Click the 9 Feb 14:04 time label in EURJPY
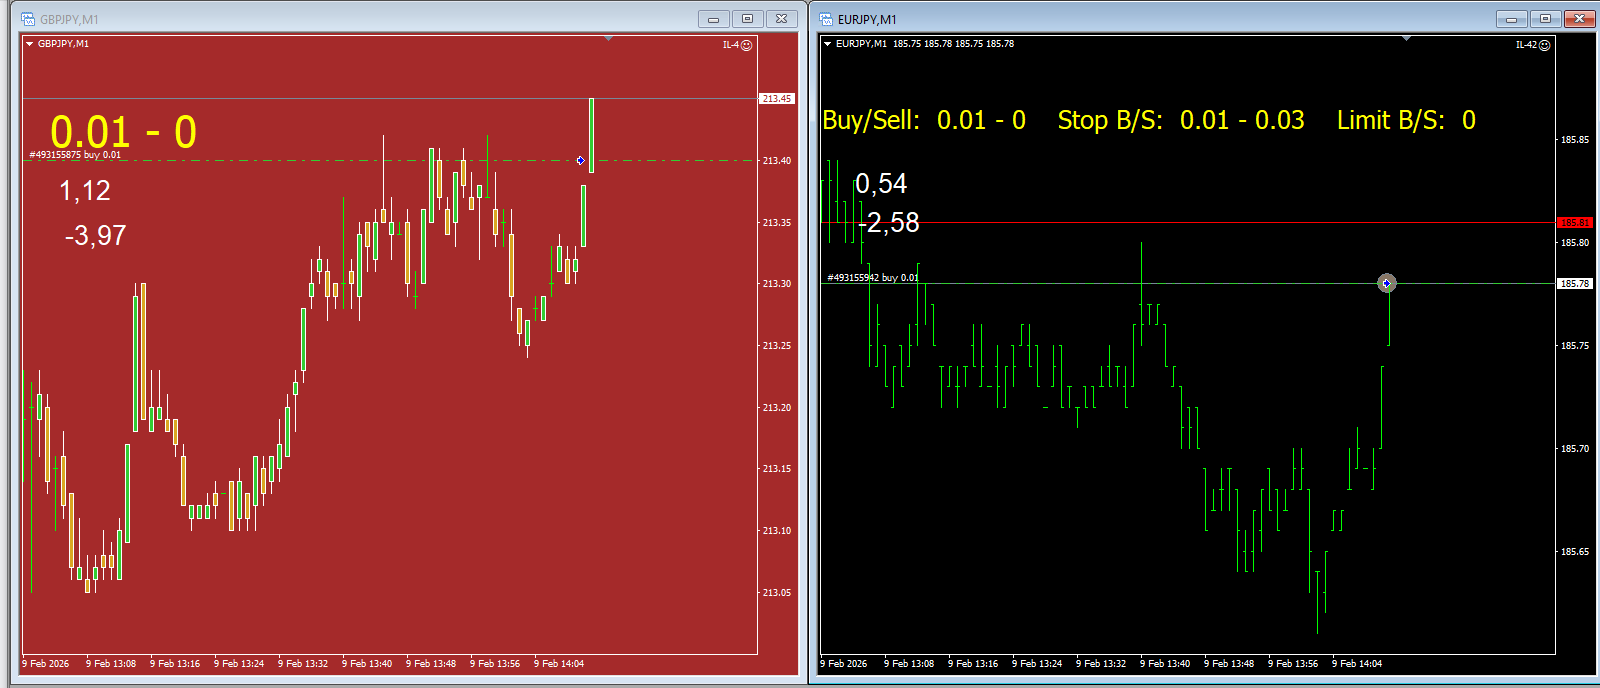Image resolution: width=1600 pixels, height=688 pixels. tap(1357, 663)
